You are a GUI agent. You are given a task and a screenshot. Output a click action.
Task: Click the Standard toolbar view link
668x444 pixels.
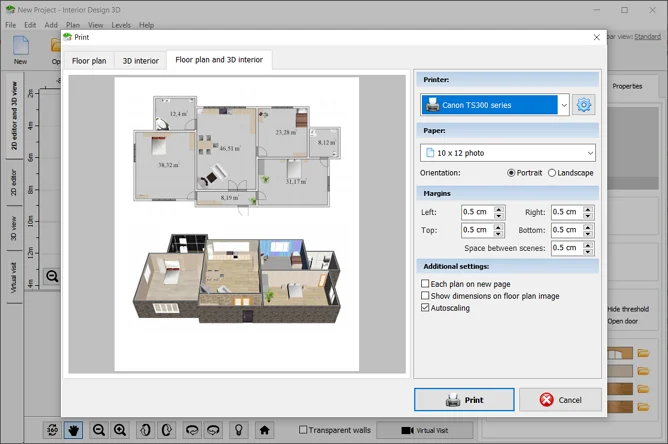click(x=648, y=37)
